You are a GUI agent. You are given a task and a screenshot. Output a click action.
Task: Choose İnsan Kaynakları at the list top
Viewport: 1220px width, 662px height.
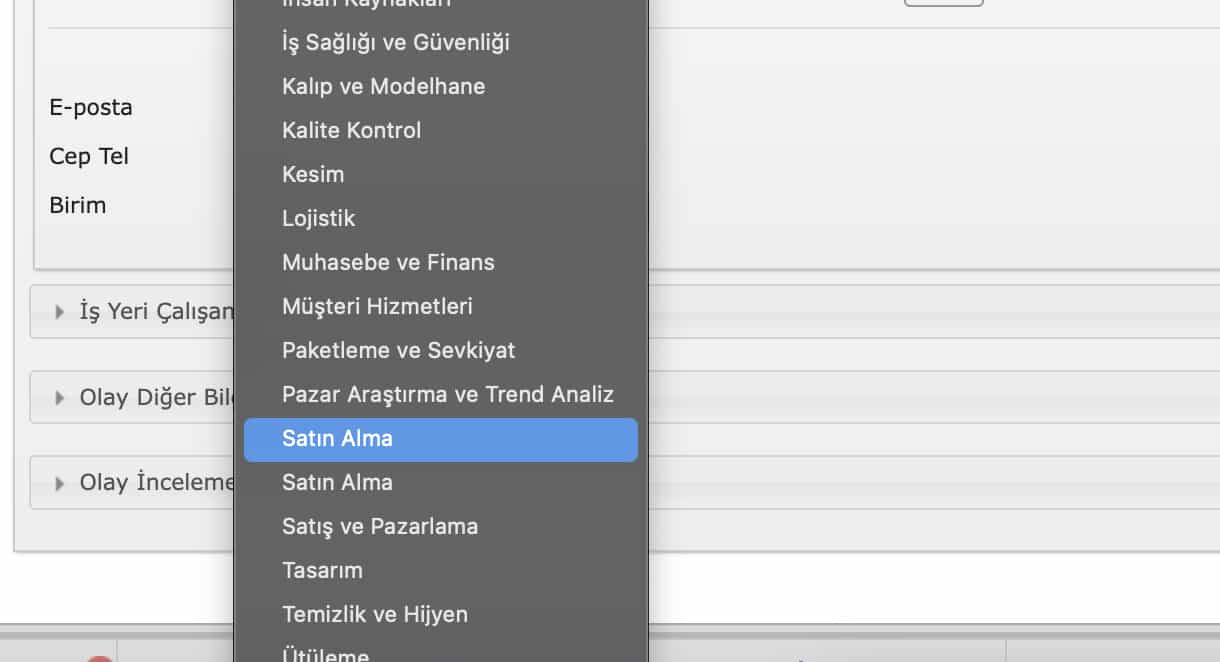[366, 4]
